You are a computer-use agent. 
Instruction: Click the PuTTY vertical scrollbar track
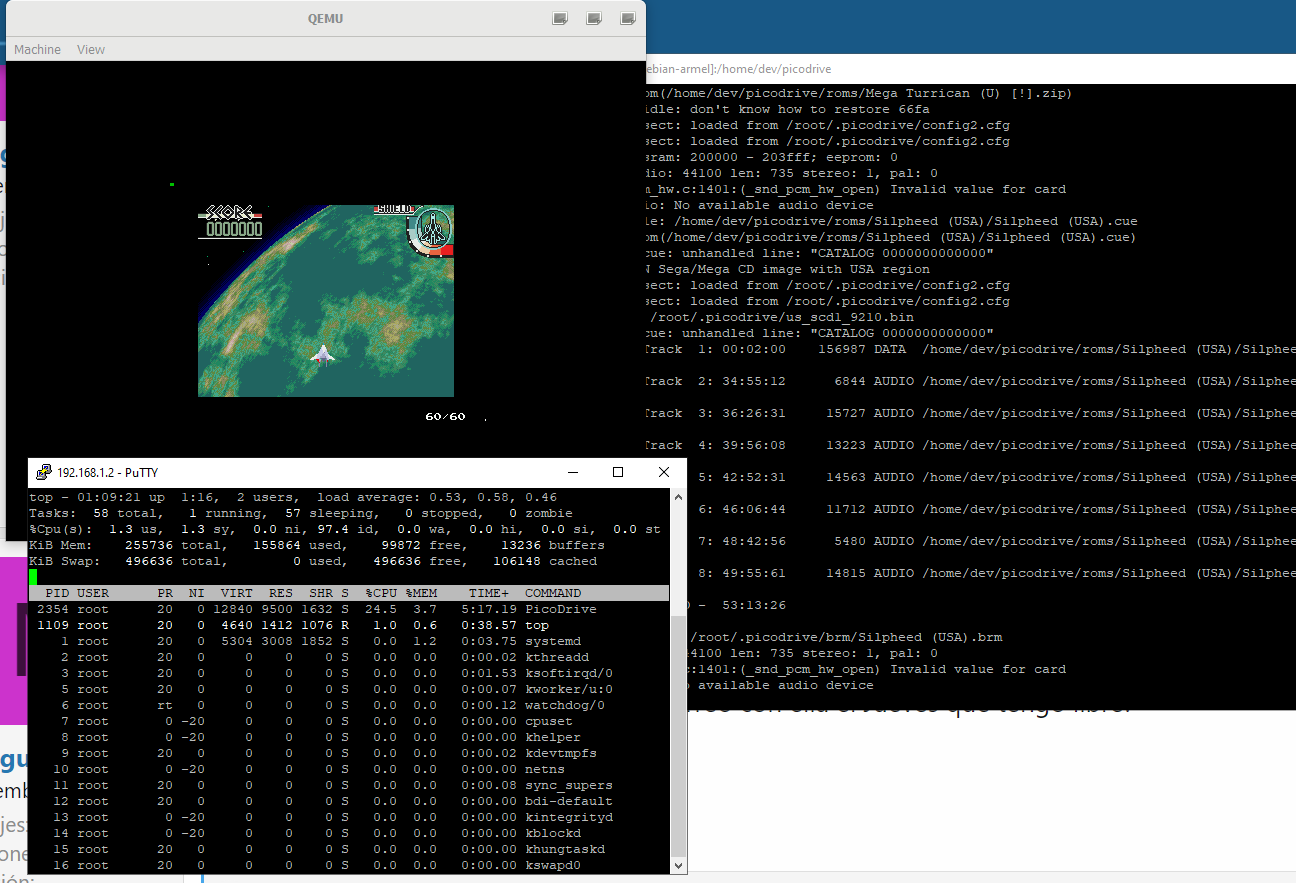(x=678, y=680)
